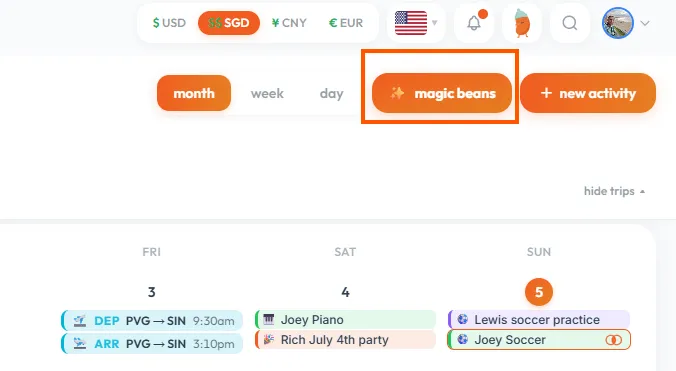Click the new activity button
676x371 pixels.
point(588,93)
